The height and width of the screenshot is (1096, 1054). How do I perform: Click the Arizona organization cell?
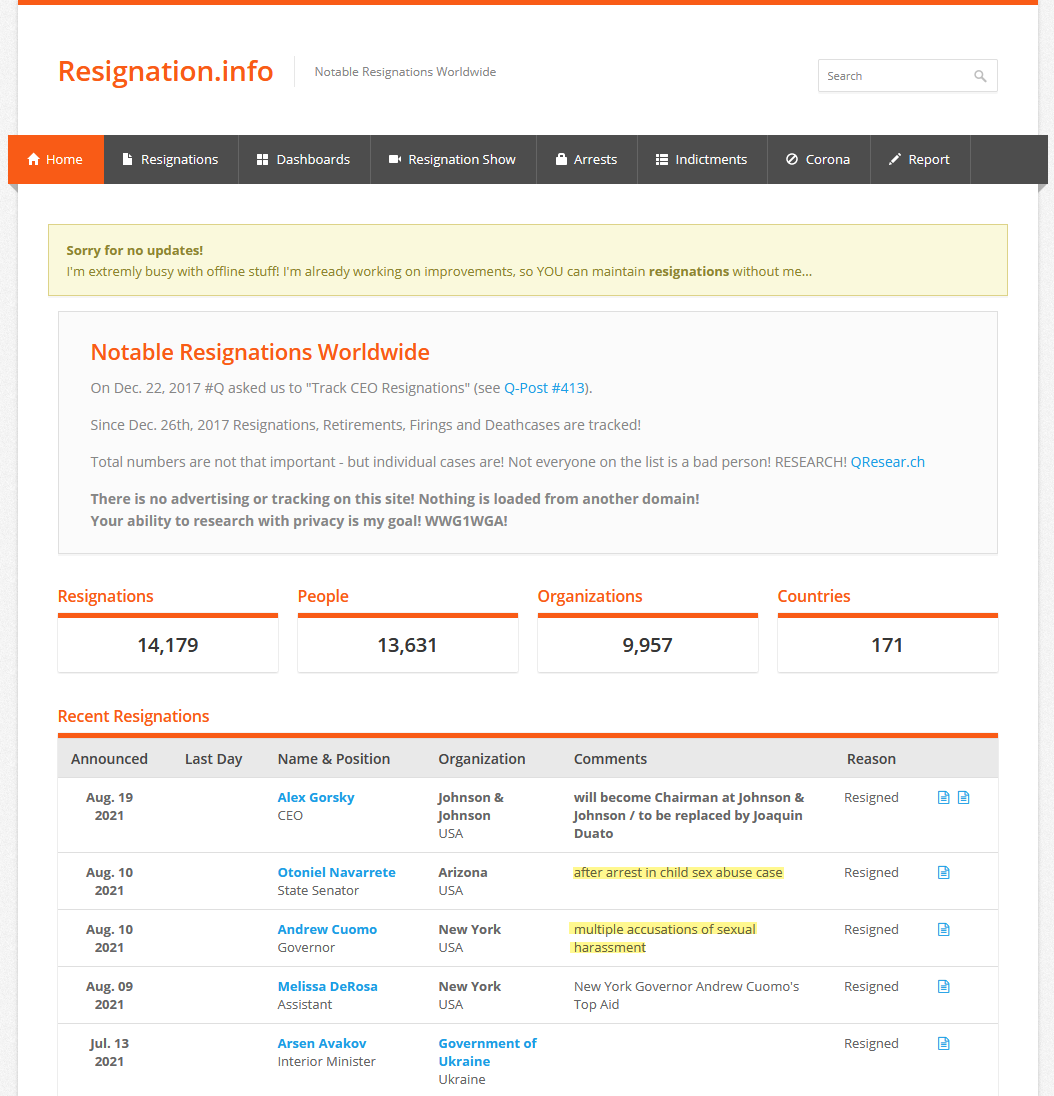point(463,872)
